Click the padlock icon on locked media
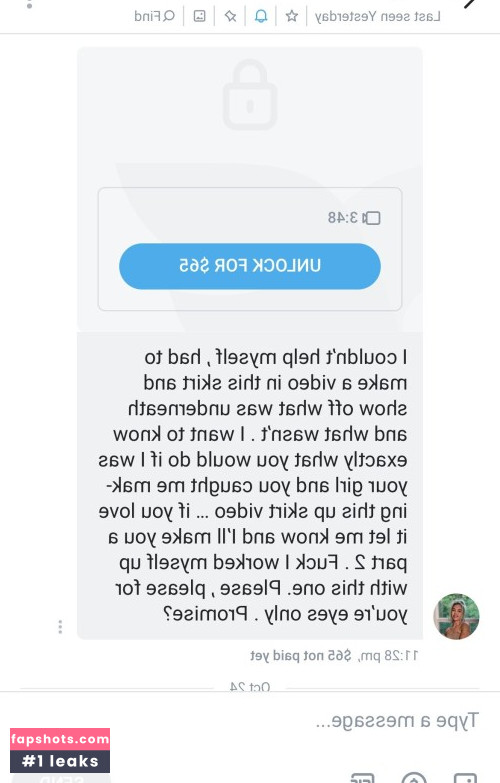Viewport: 500px width, 783px height. (x=250, y=95)
